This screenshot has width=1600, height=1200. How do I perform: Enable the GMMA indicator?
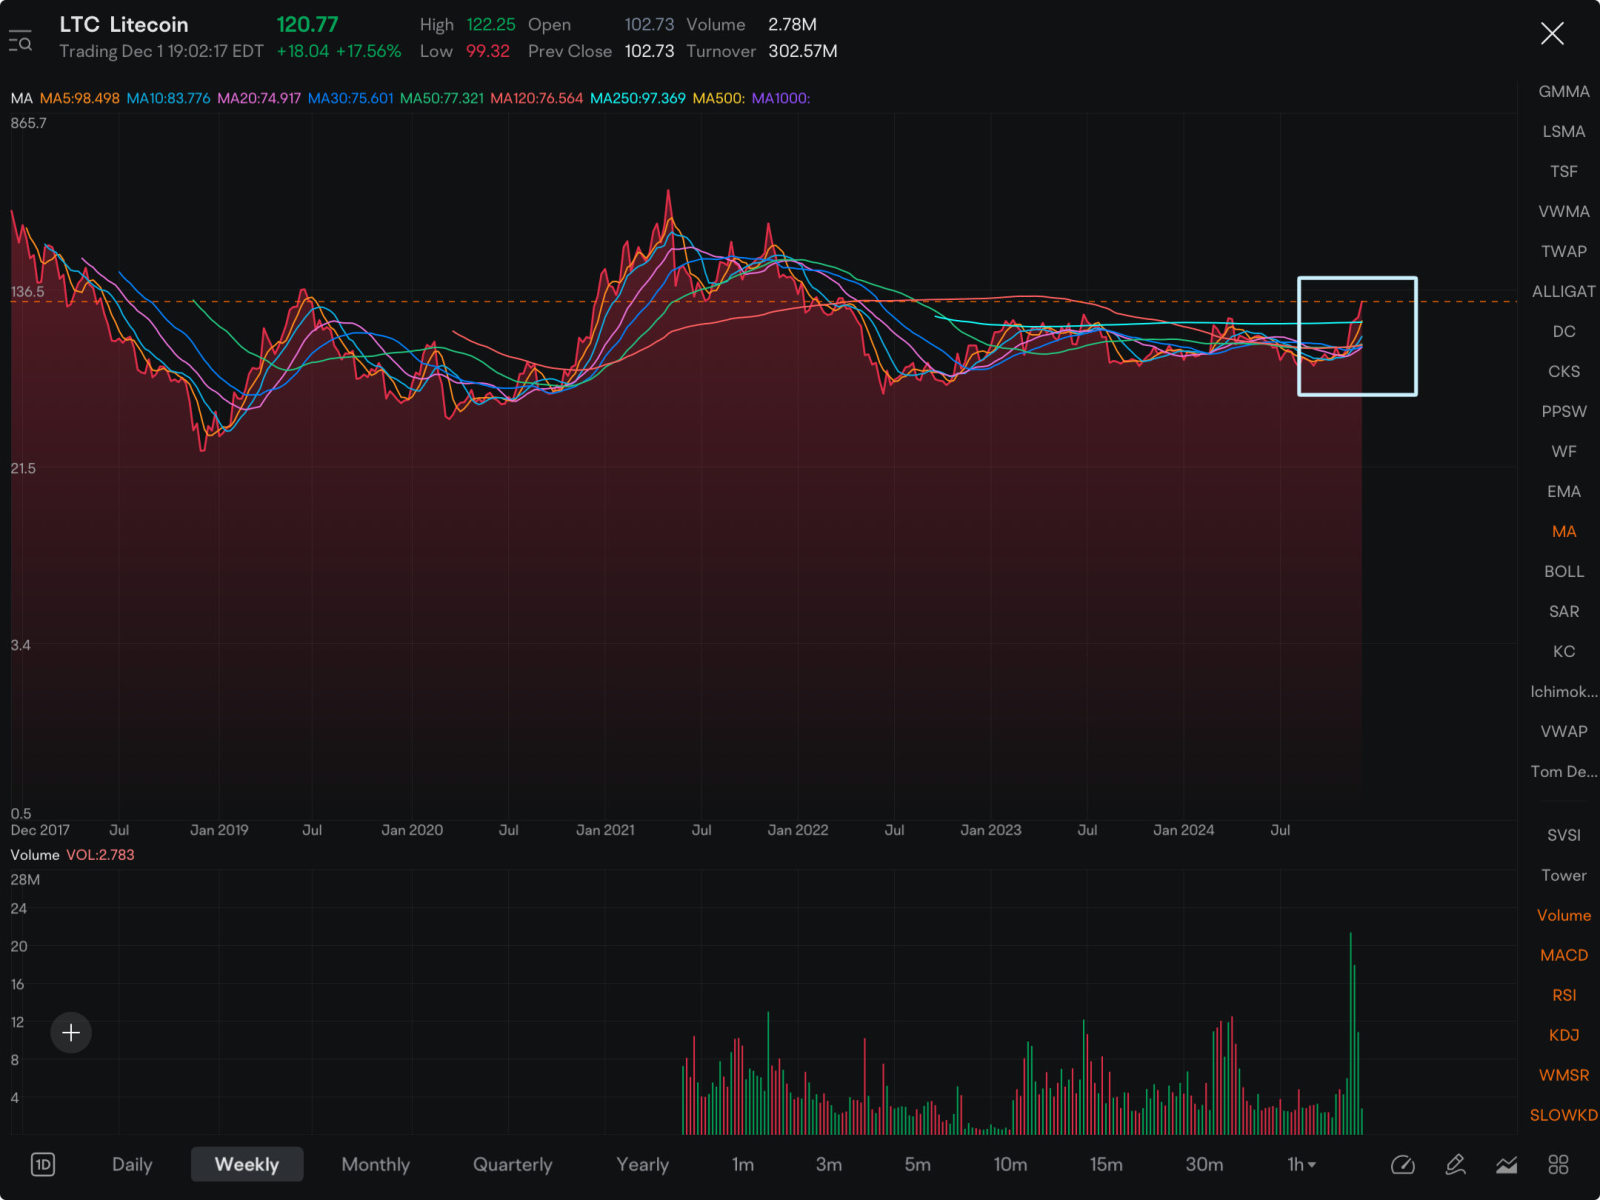pos(1564,91)
